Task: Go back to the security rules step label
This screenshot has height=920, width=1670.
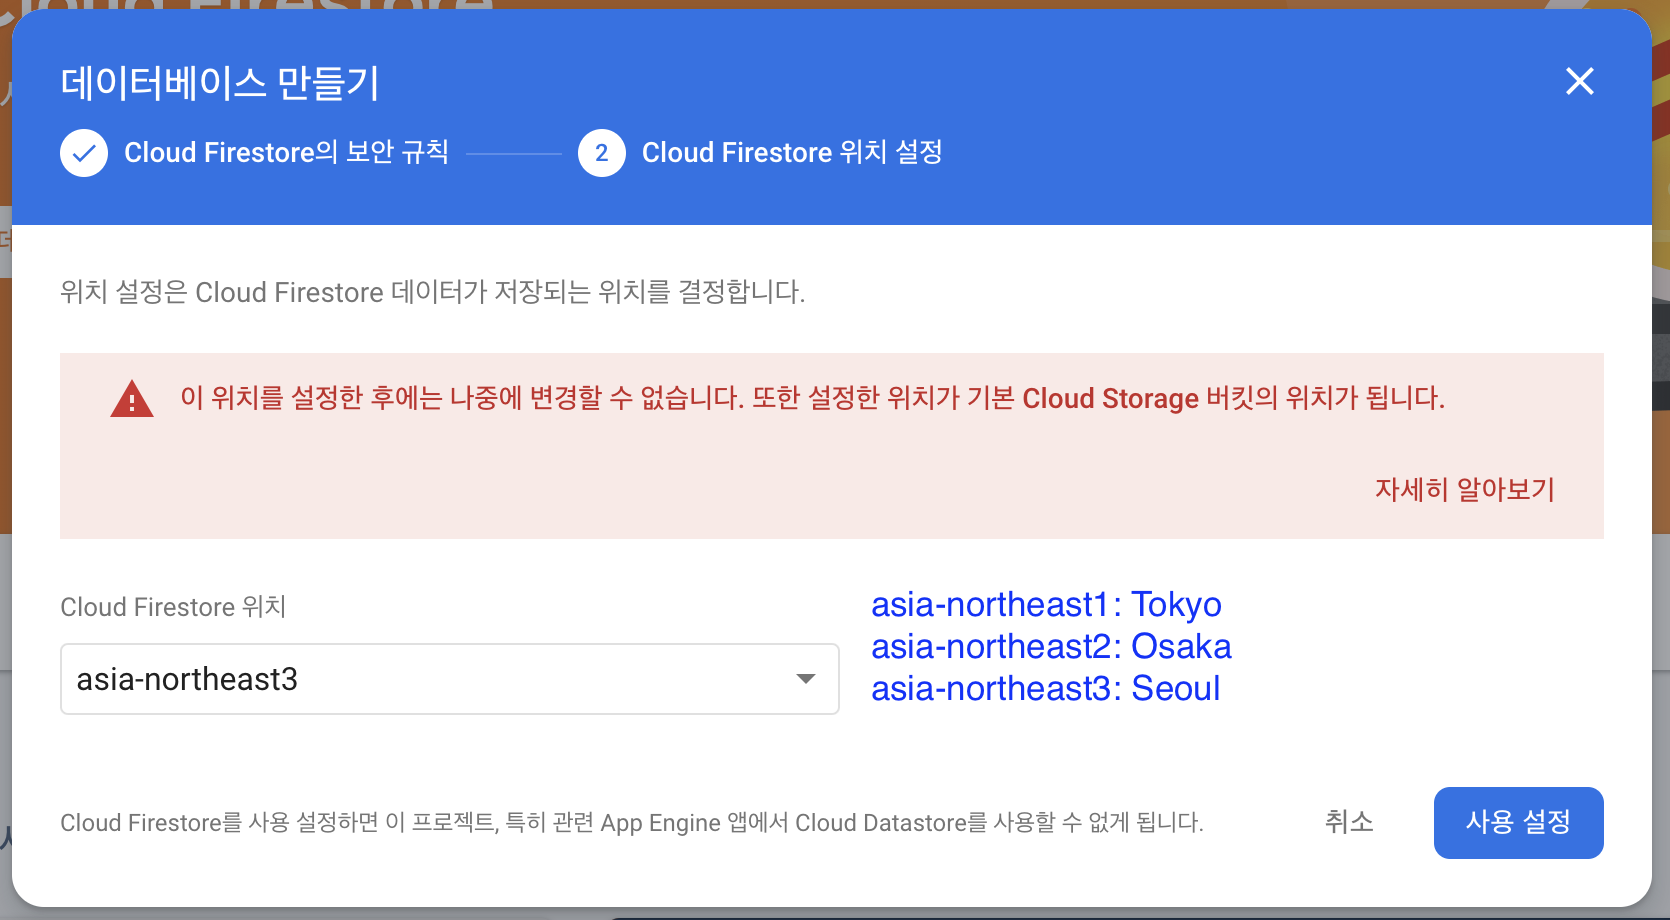Action: coord(286,152)
